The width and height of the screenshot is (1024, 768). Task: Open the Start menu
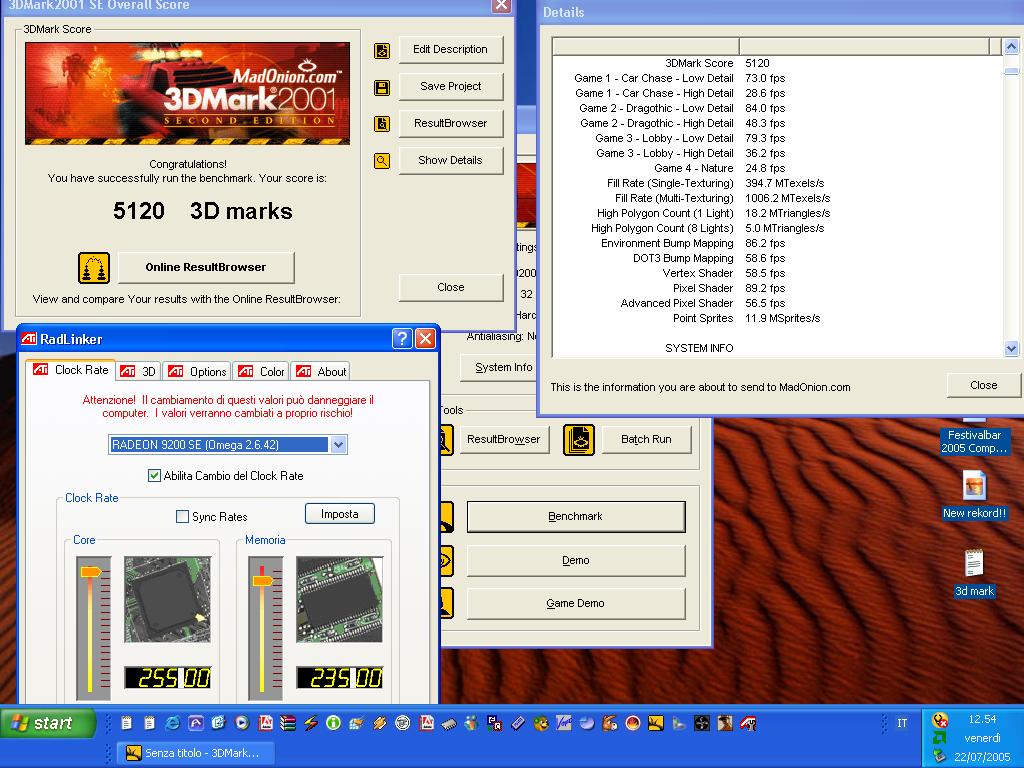[x=47, y=723]
